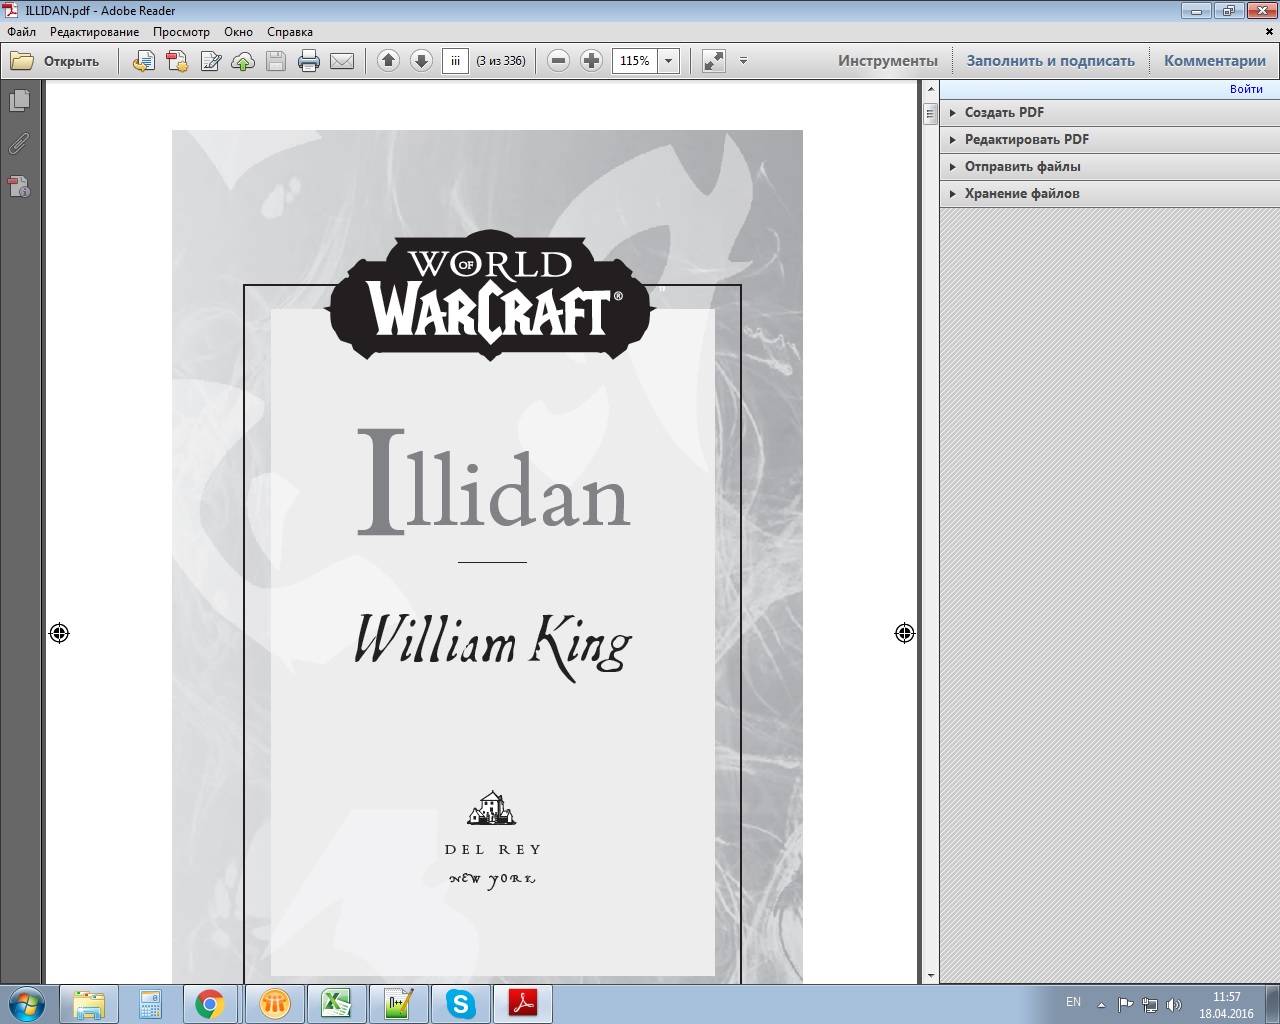Click the send by email envelope icon

[x=342, y=61]
